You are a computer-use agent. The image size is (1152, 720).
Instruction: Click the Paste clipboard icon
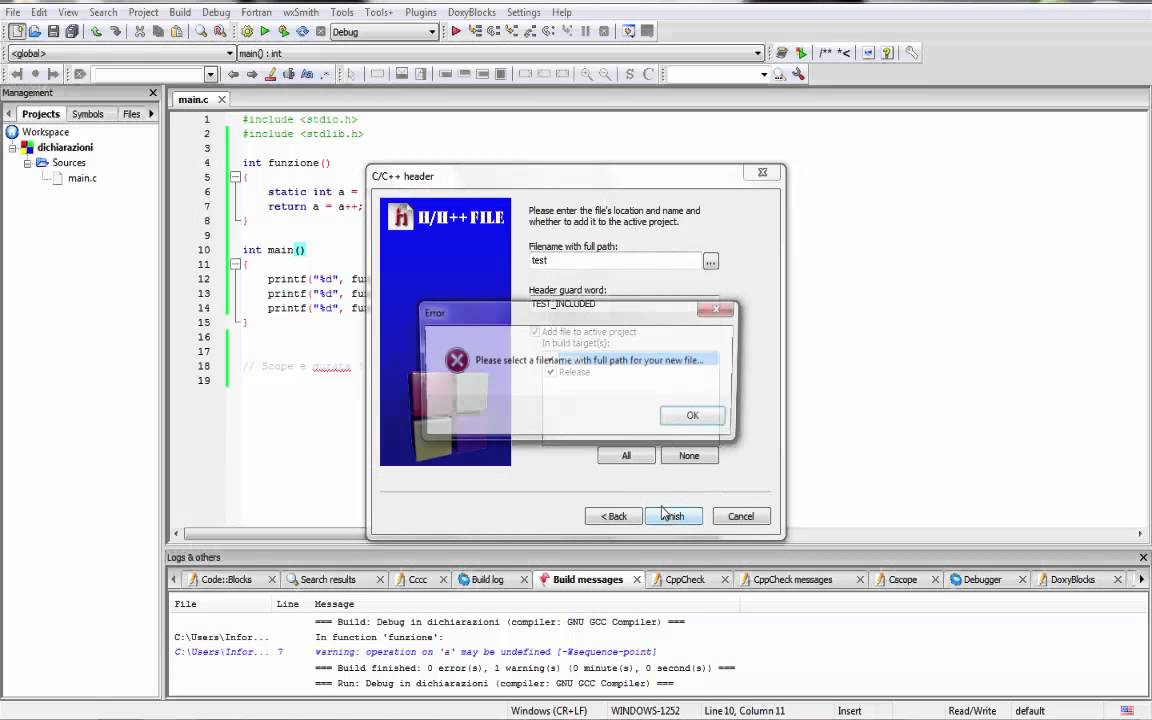[x=176, y=32]
